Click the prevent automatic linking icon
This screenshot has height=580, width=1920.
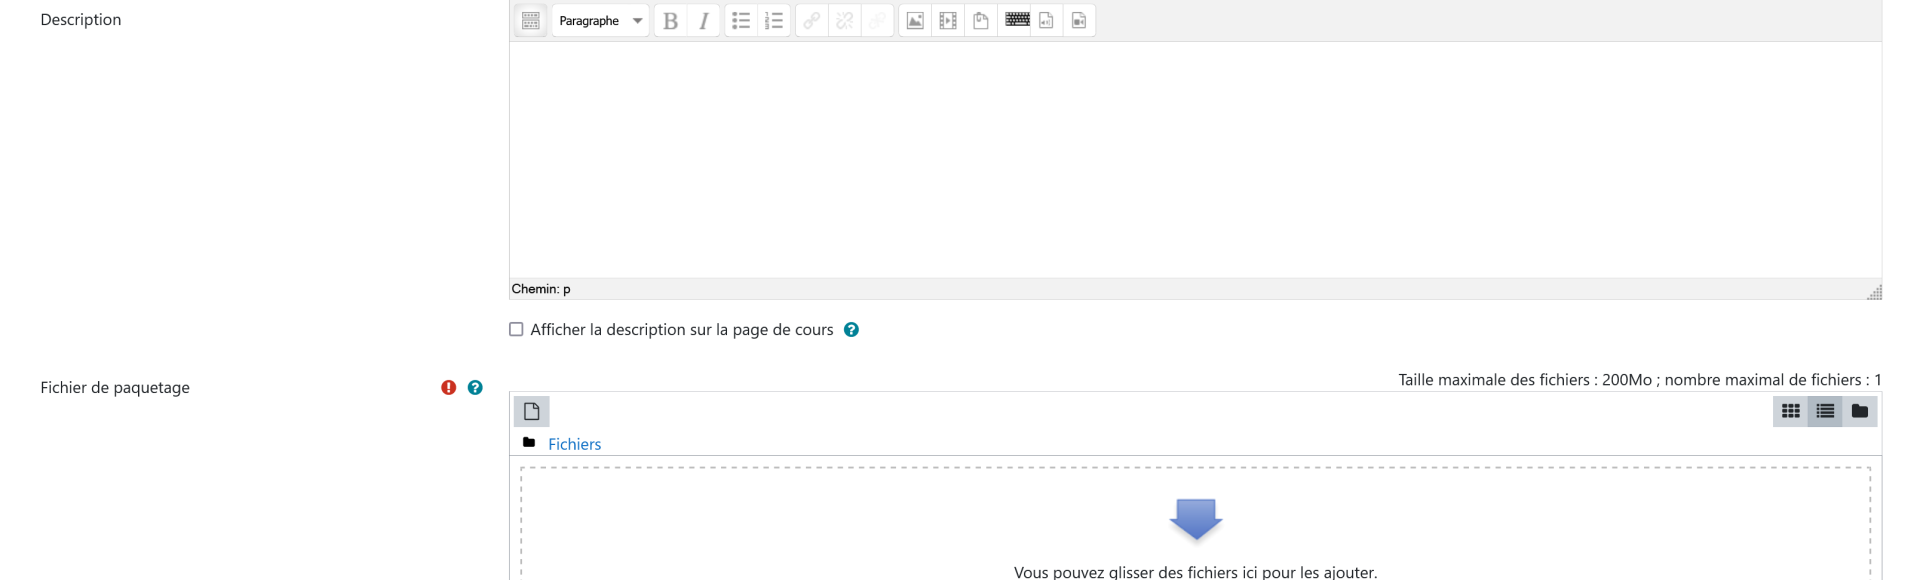878,20
